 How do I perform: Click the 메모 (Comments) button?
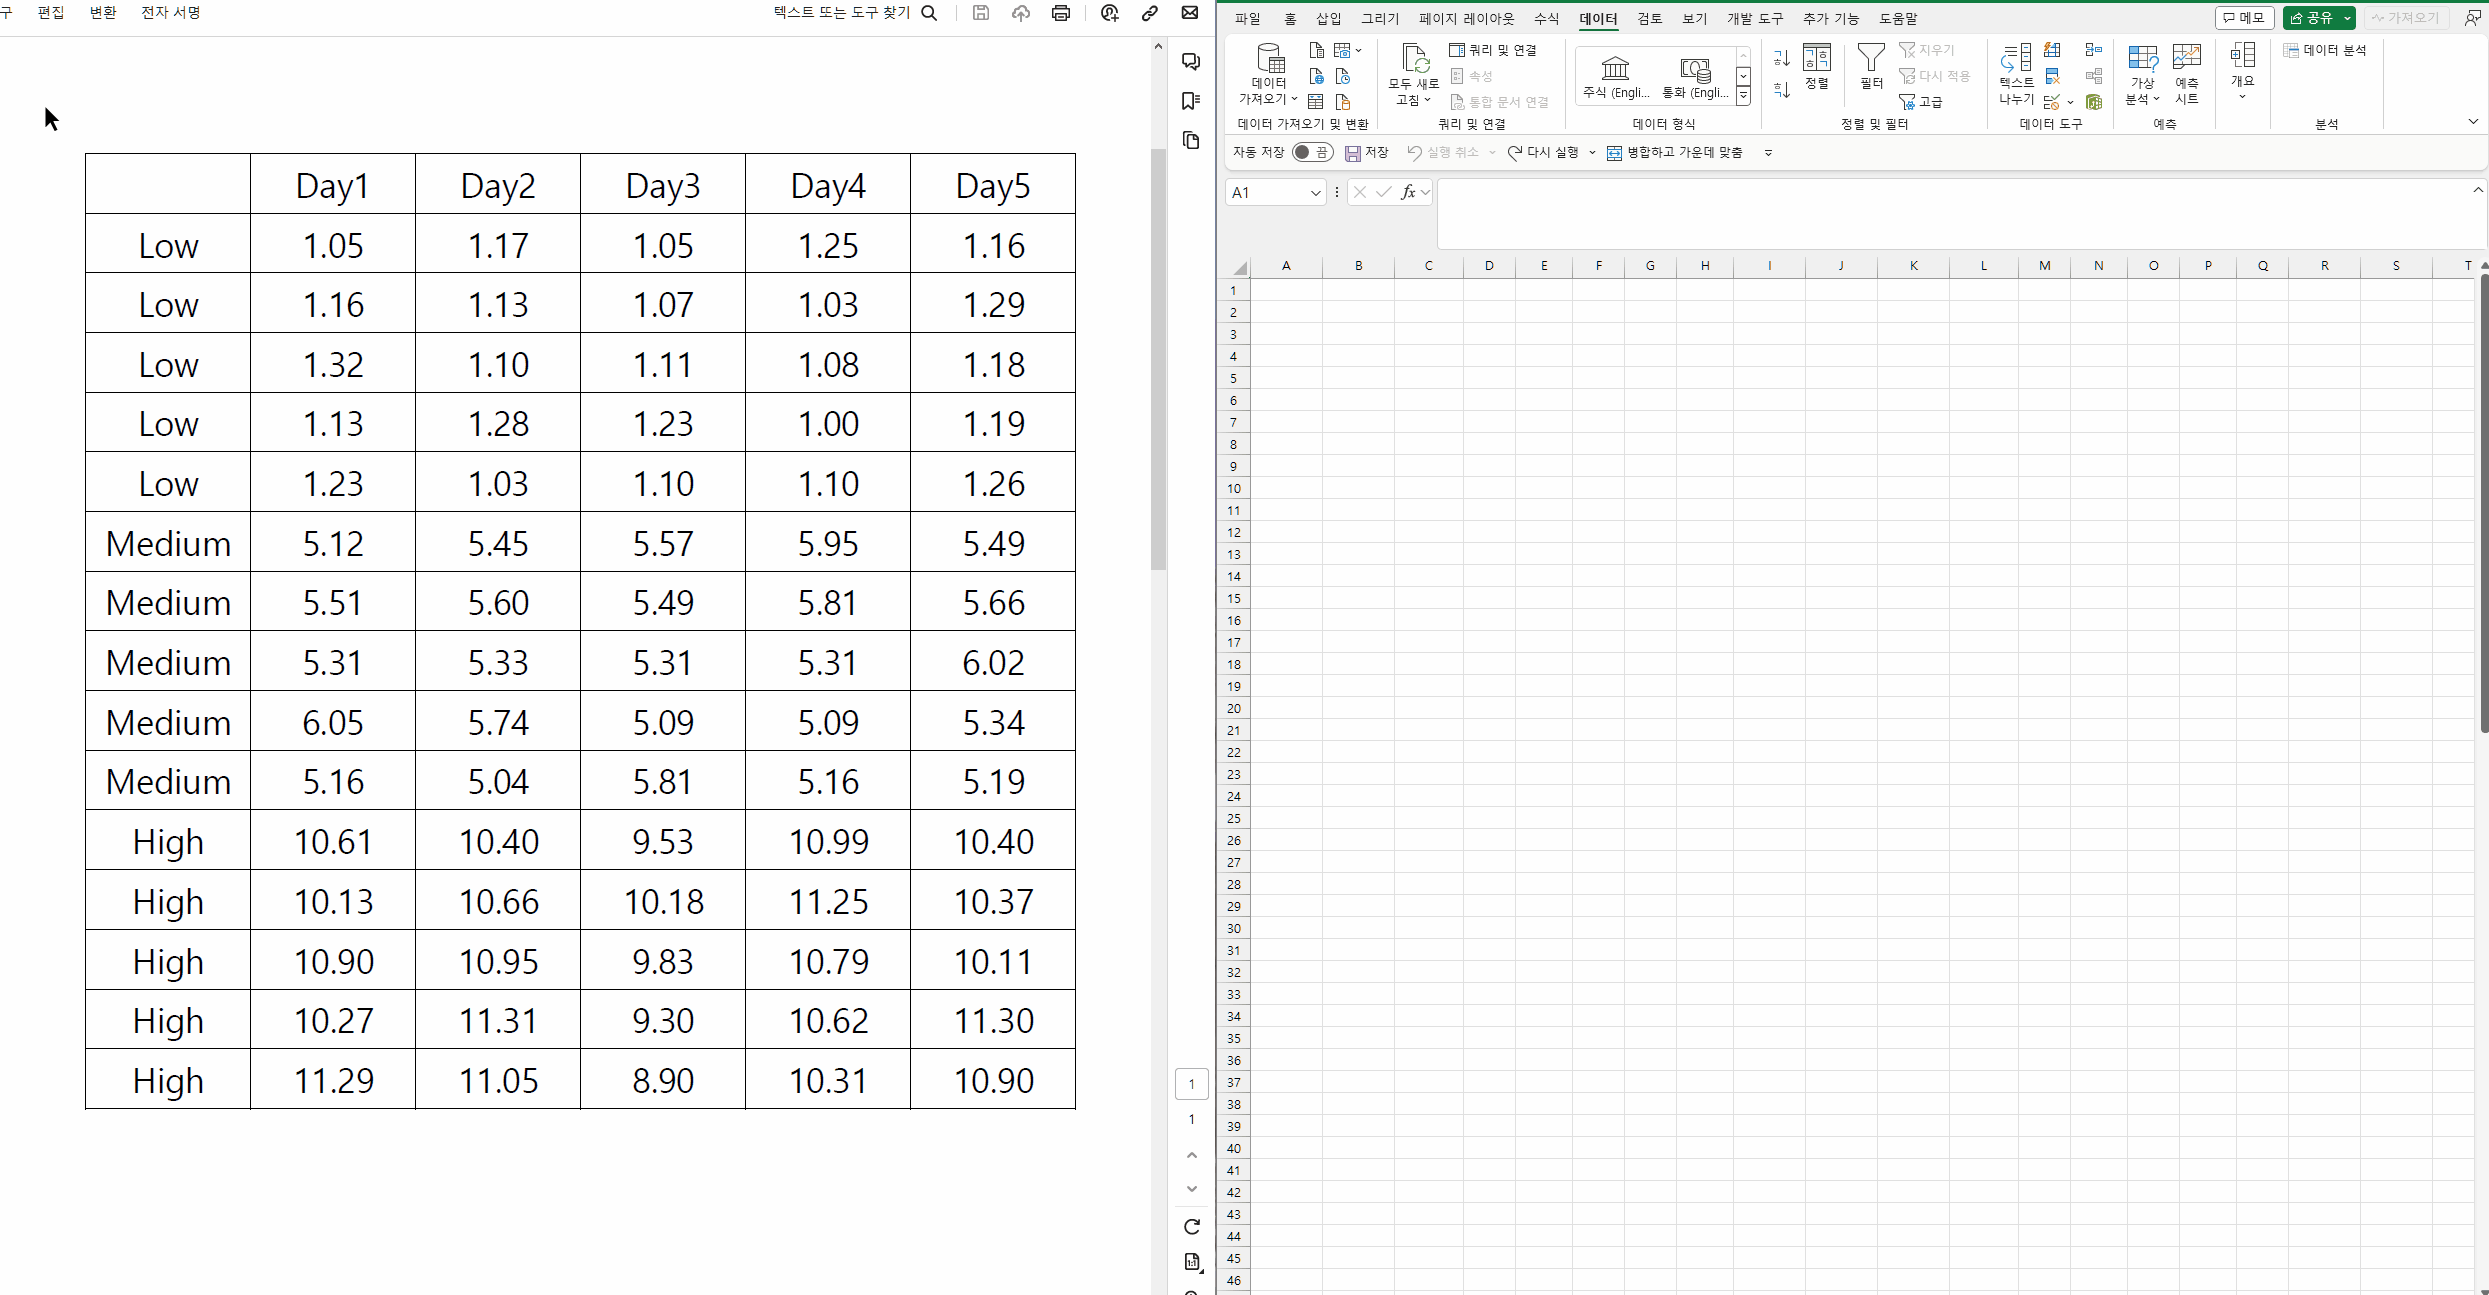click(x=2243, y=18)
